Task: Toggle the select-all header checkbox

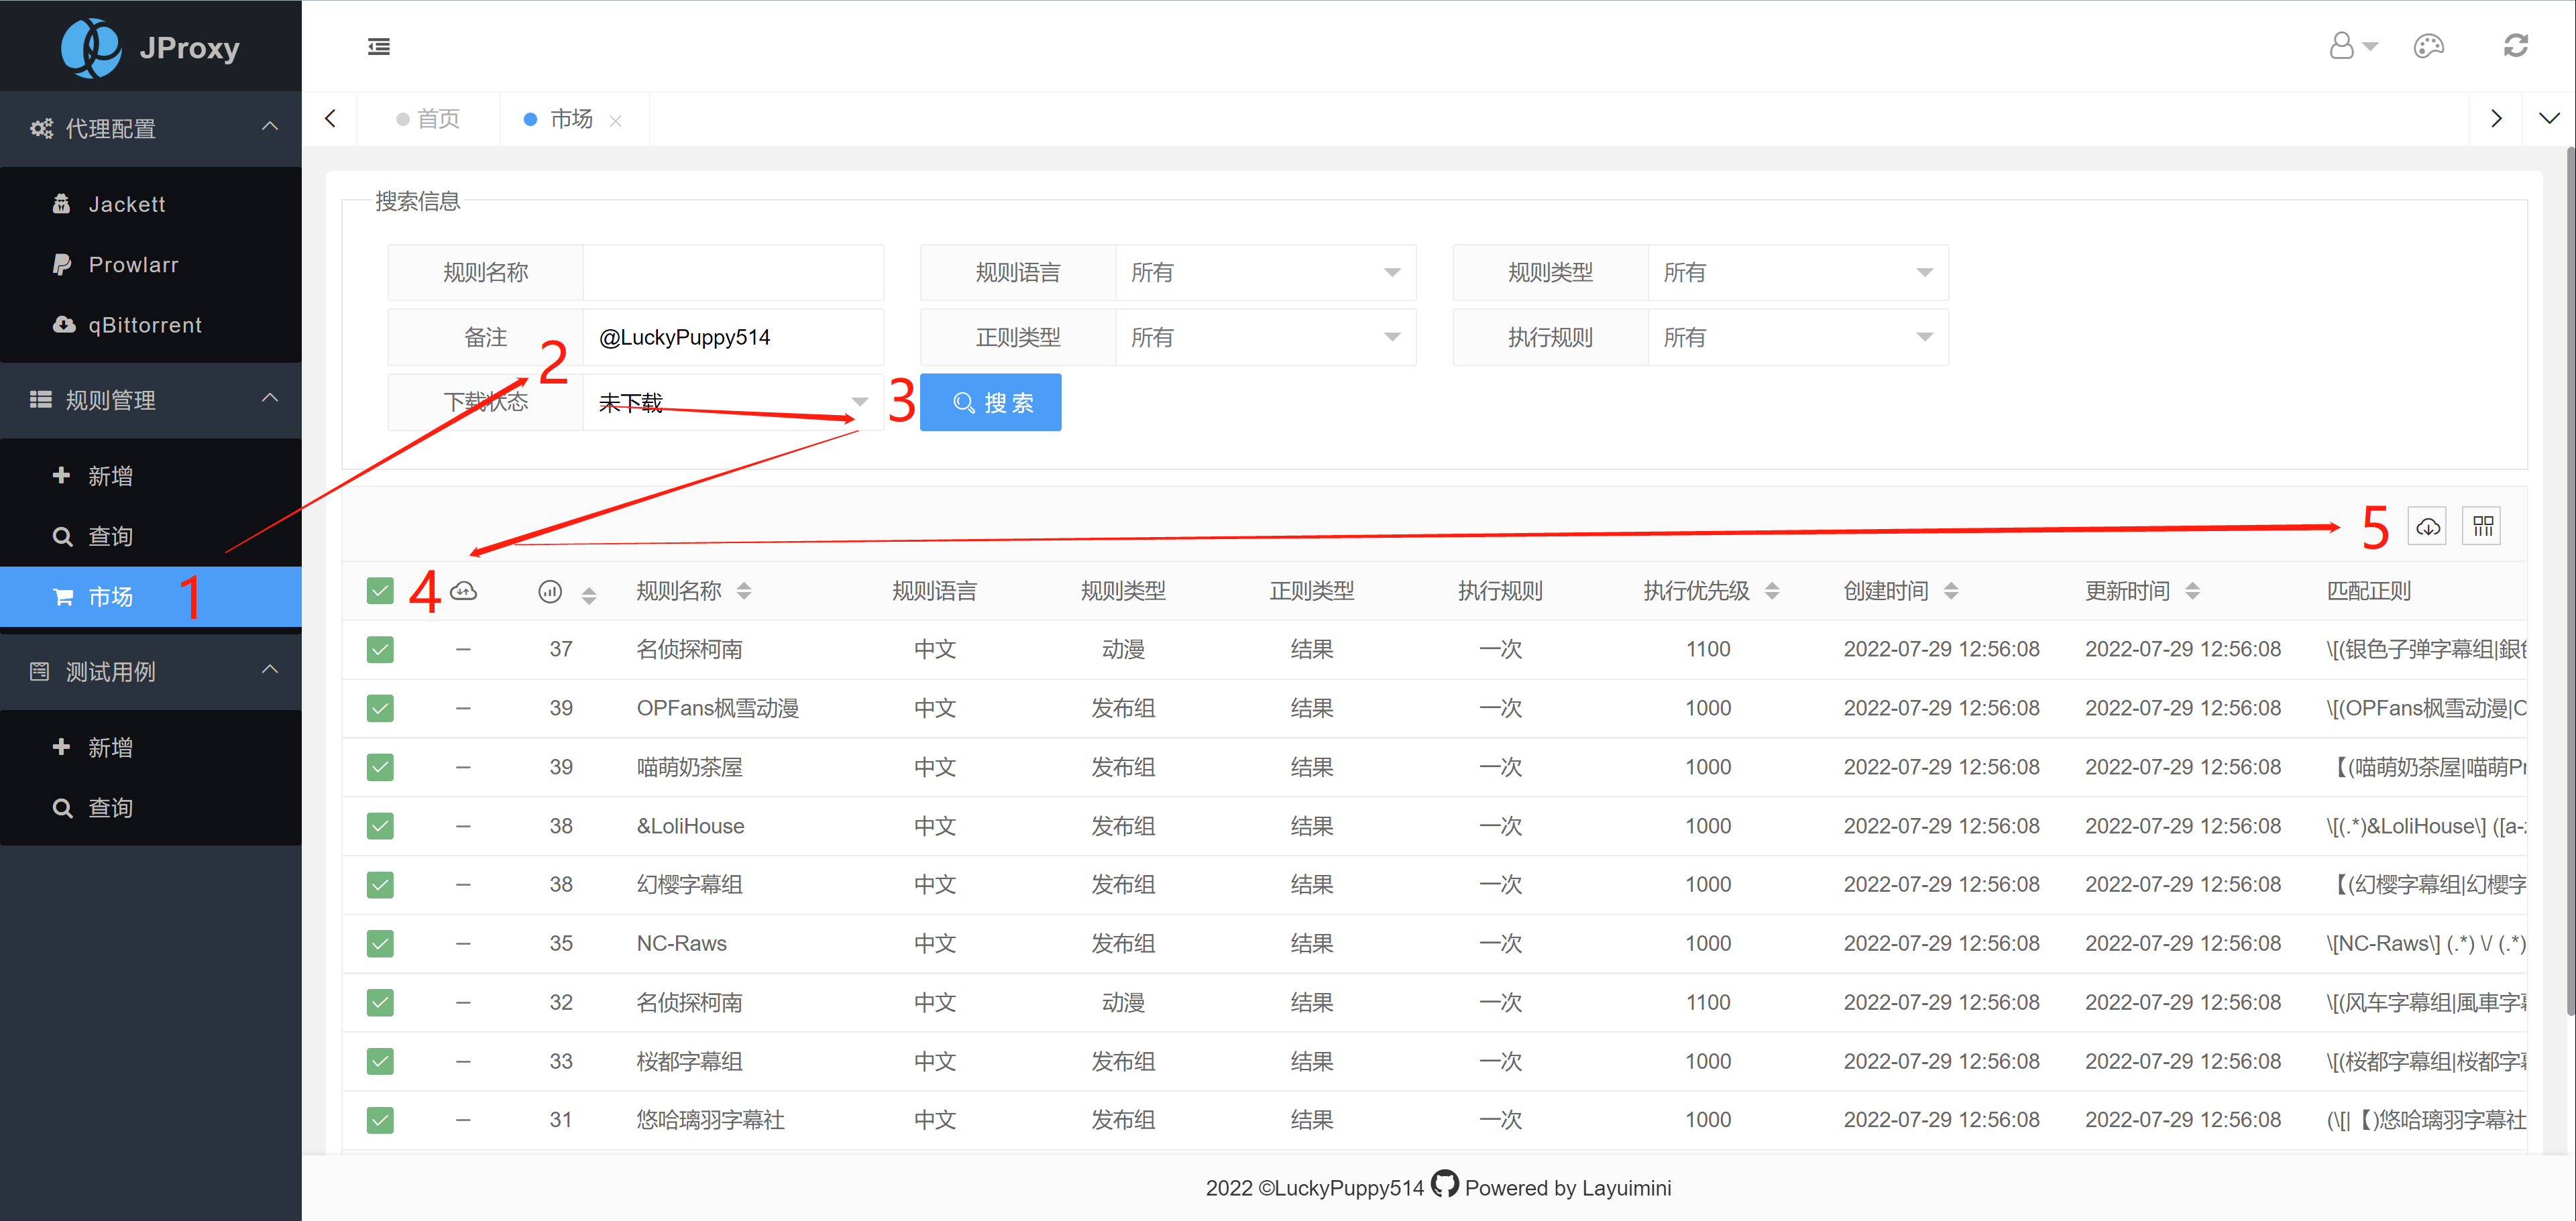Action: [380, 591]
